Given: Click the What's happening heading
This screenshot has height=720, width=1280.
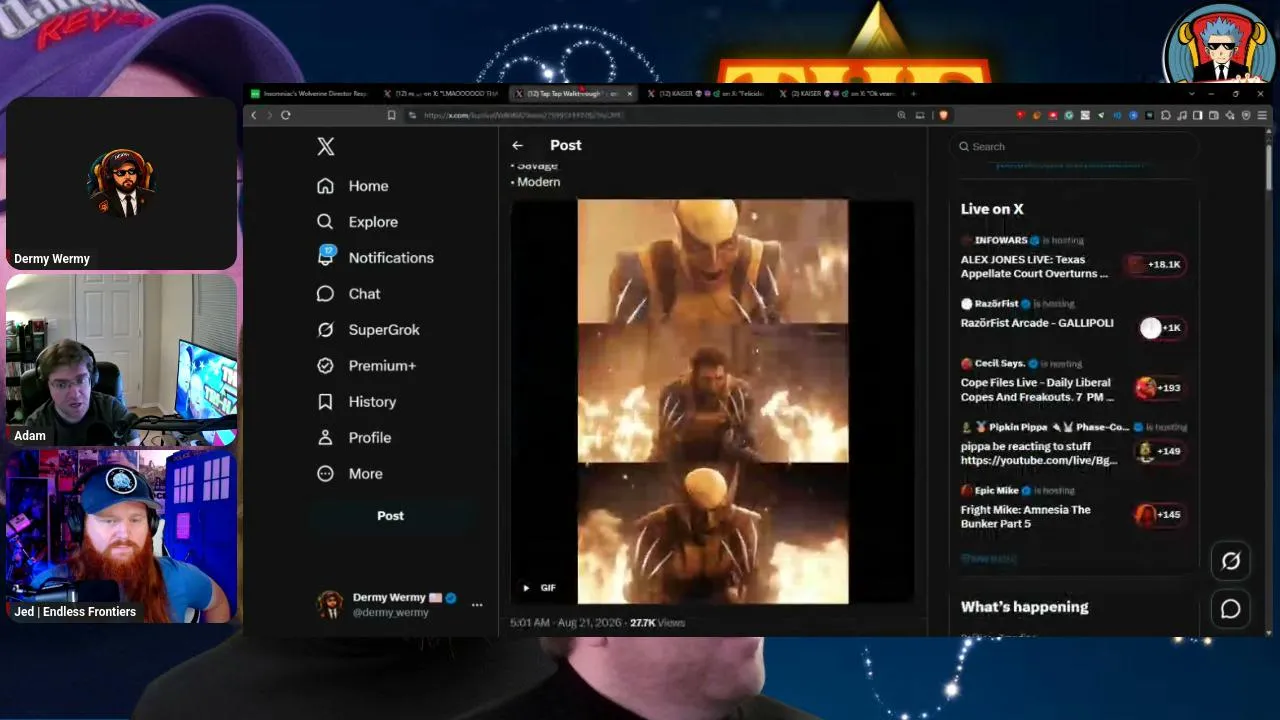Looking at the screenshot, I should click(x=1025, y=607).
